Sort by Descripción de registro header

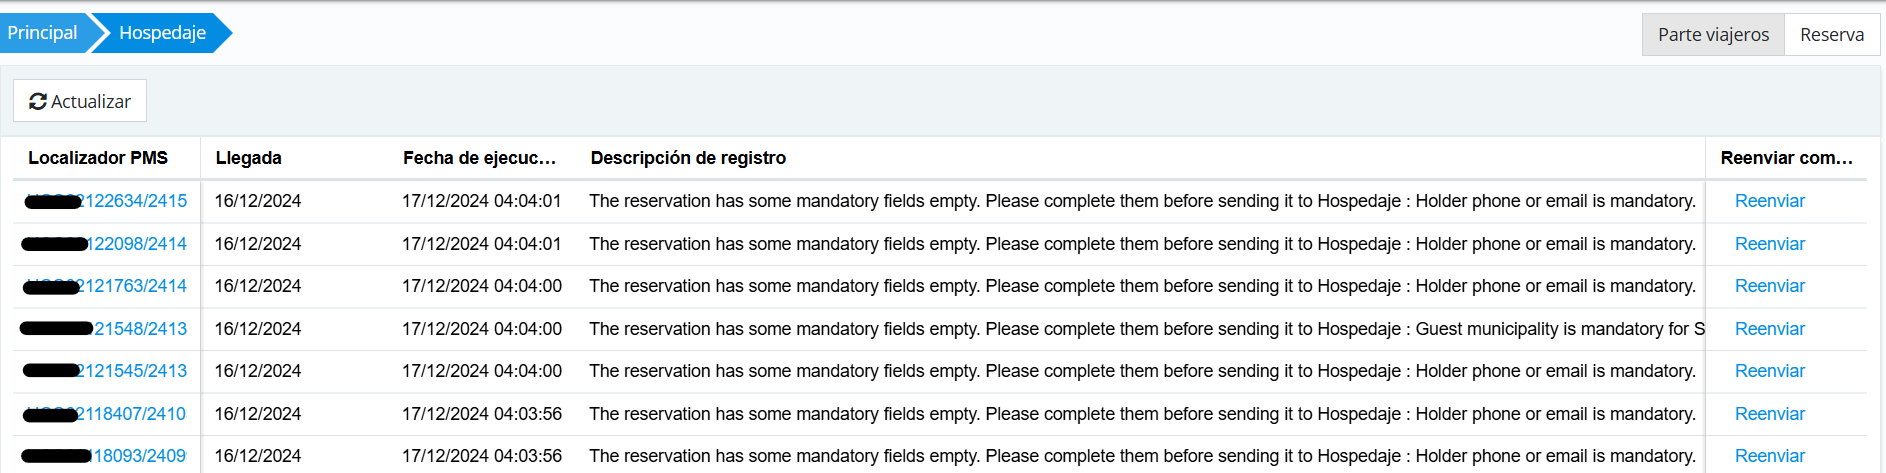coord(688,158)
